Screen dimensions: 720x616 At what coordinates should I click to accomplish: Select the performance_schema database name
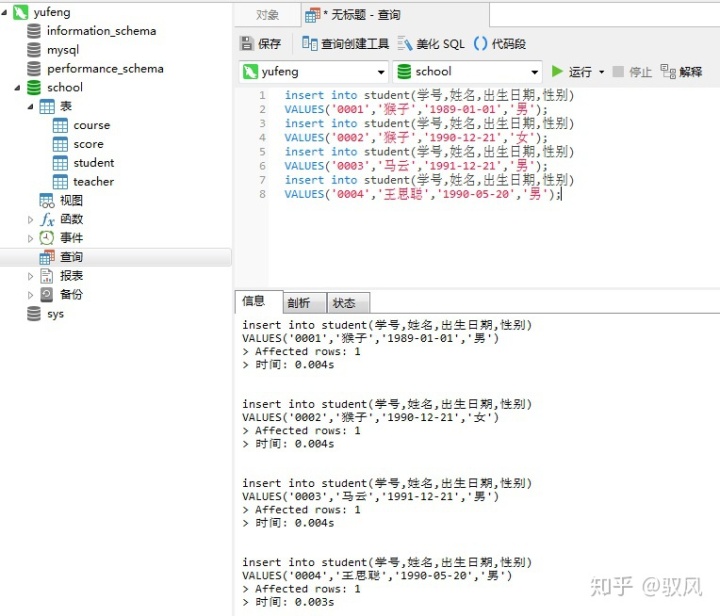coord(105,68)
